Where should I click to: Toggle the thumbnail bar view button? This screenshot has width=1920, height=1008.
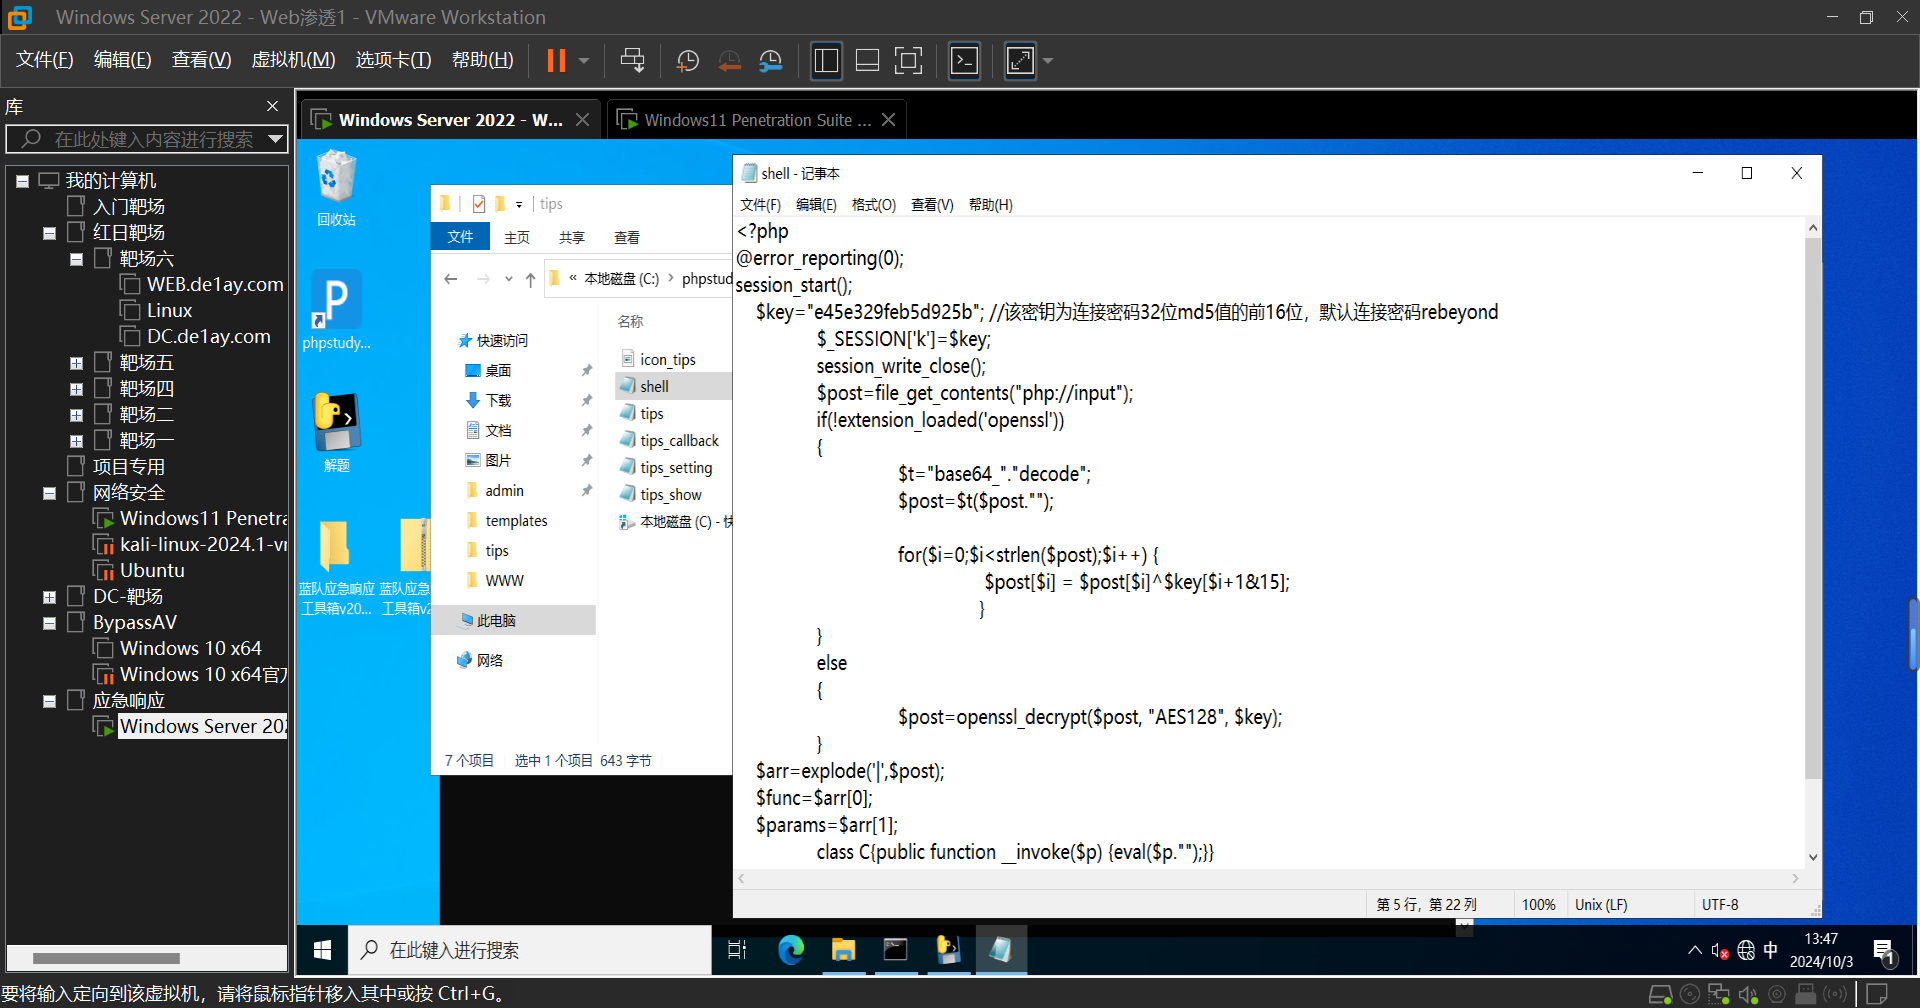point(867,61)
